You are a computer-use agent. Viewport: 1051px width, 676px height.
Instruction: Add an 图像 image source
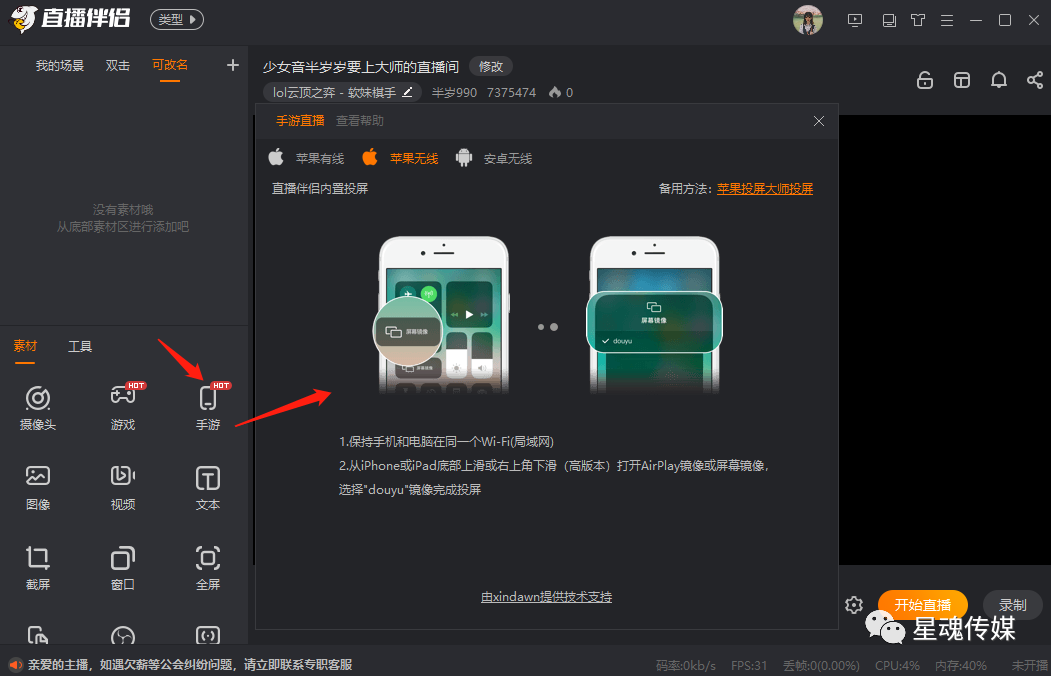(x=38, y=487)
